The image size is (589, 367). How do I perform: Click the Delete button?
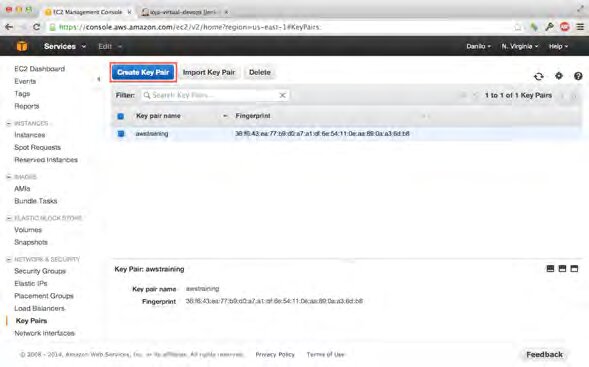point(260,72)
